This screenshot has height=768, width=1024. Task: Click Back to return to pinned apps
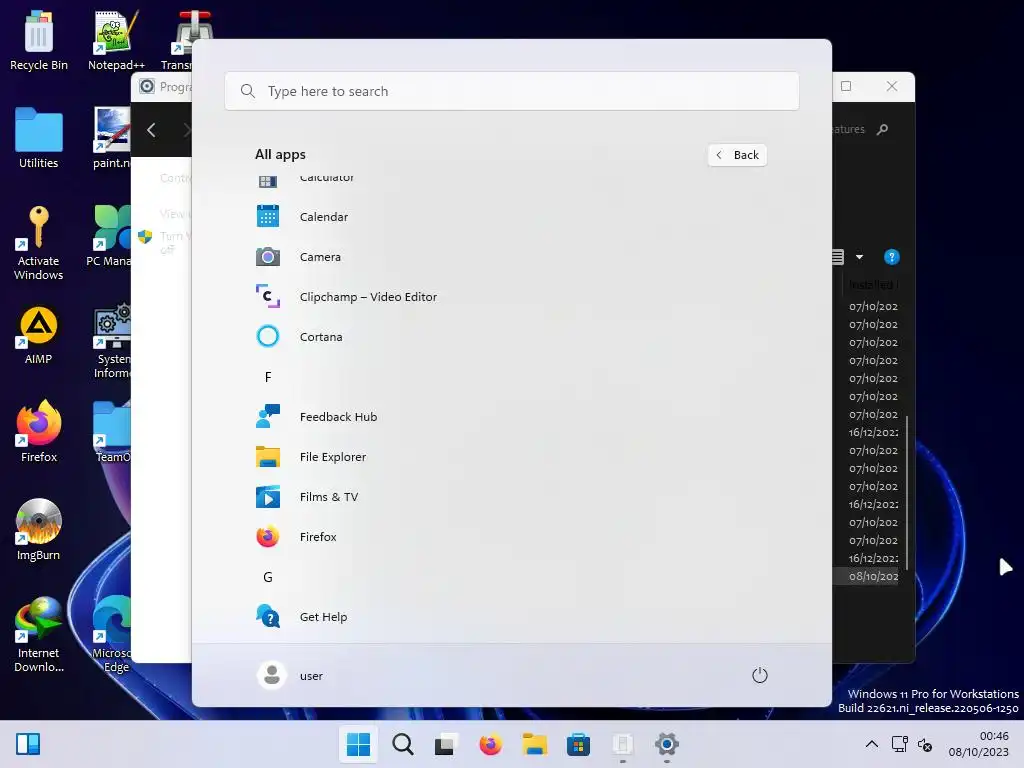(x=737, y=155)
